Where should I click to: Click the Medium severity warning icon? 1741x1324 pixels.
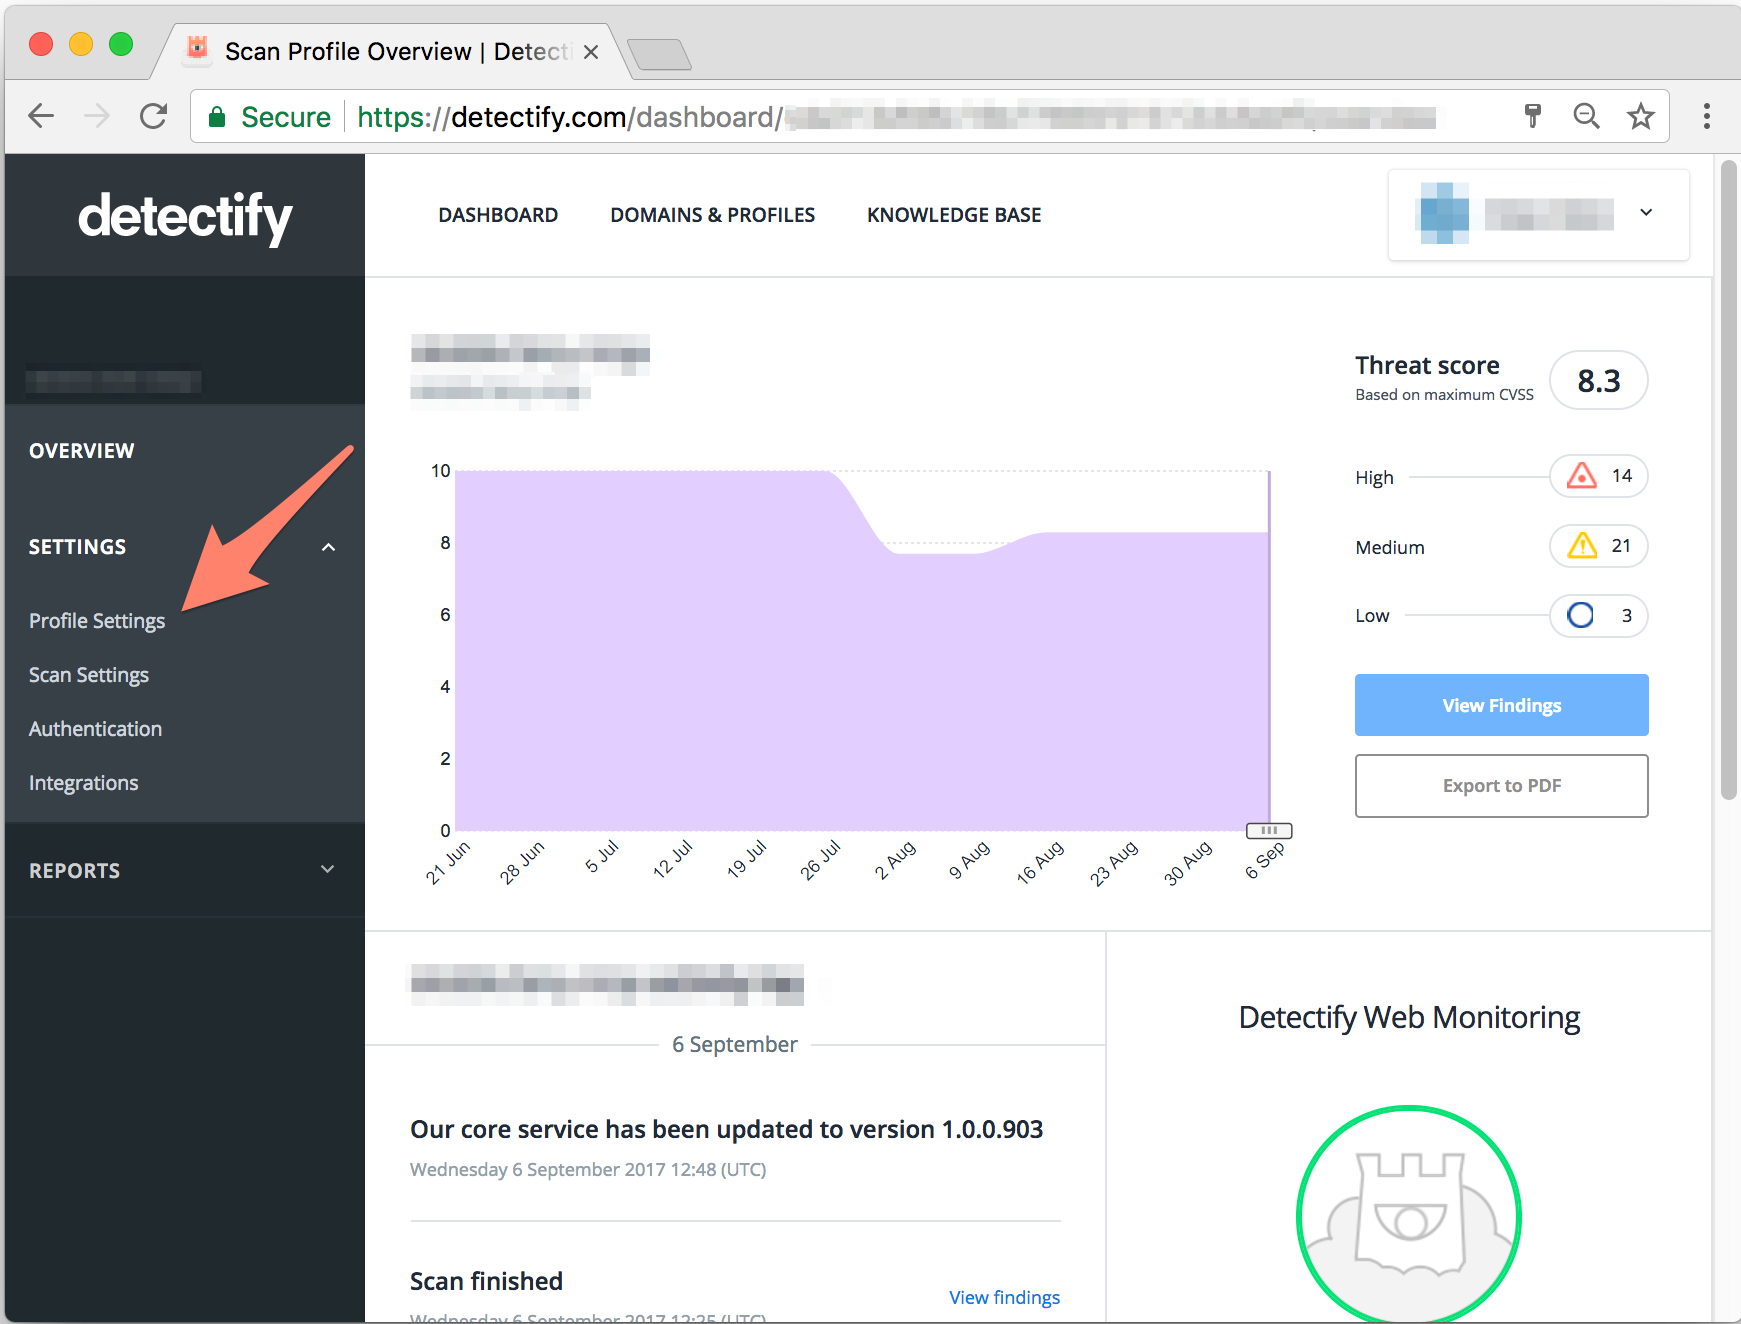click(x=1581, y=546)
